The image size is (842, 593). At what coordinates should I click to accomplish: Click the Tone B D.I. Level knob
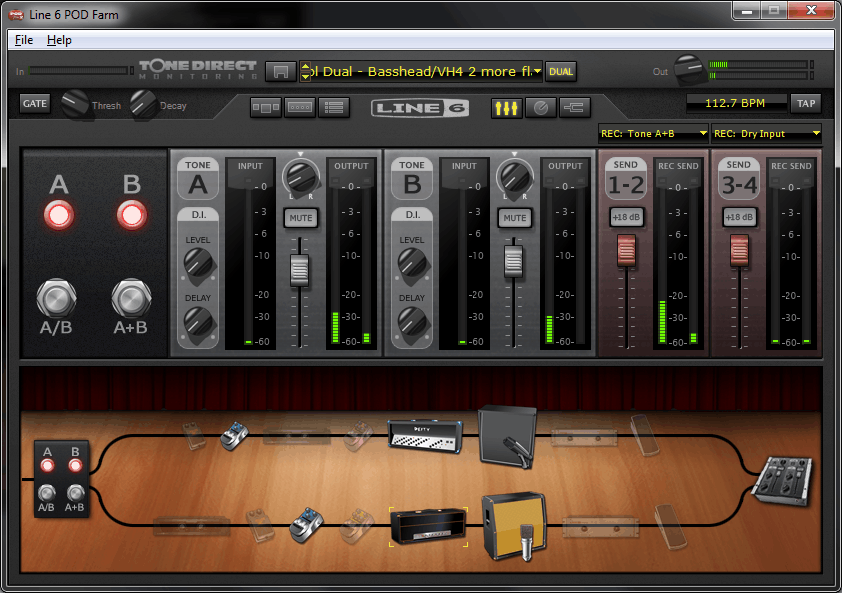point(412,263)
